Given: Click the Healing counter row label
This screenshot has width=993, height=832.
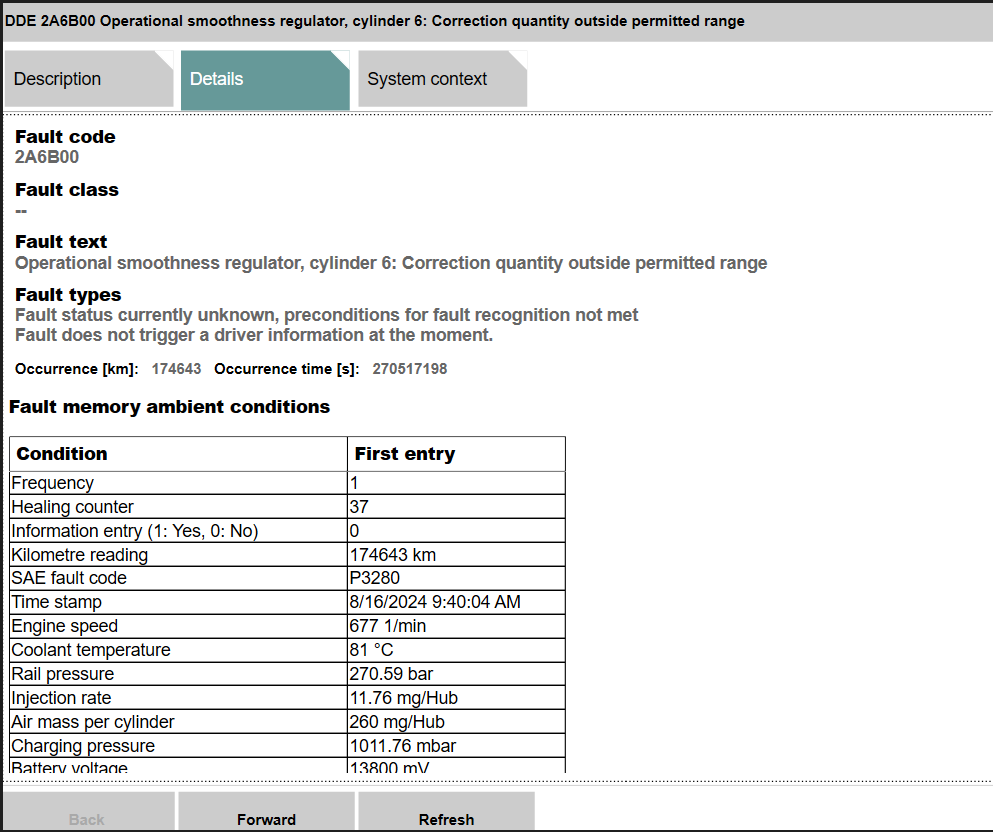Looking at the screenshot, I should coord(72,507).
